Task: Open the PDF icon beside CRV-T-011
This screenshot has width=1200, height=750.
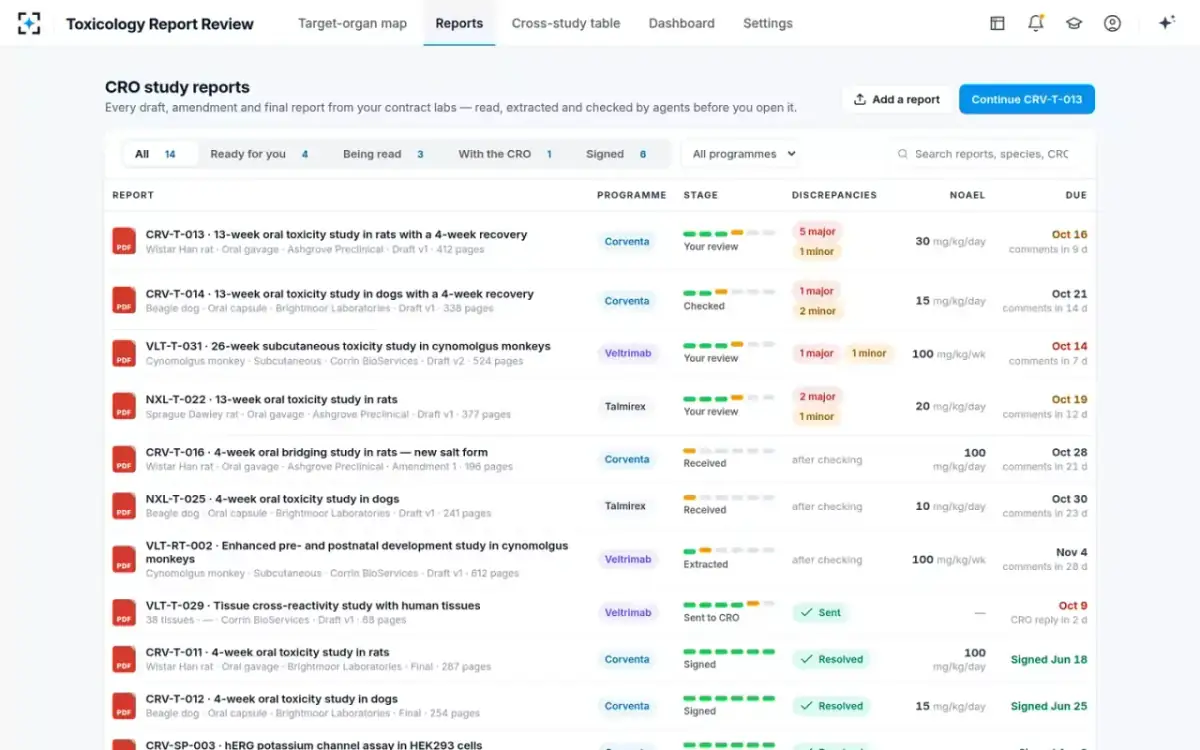Action: [124, 659]
